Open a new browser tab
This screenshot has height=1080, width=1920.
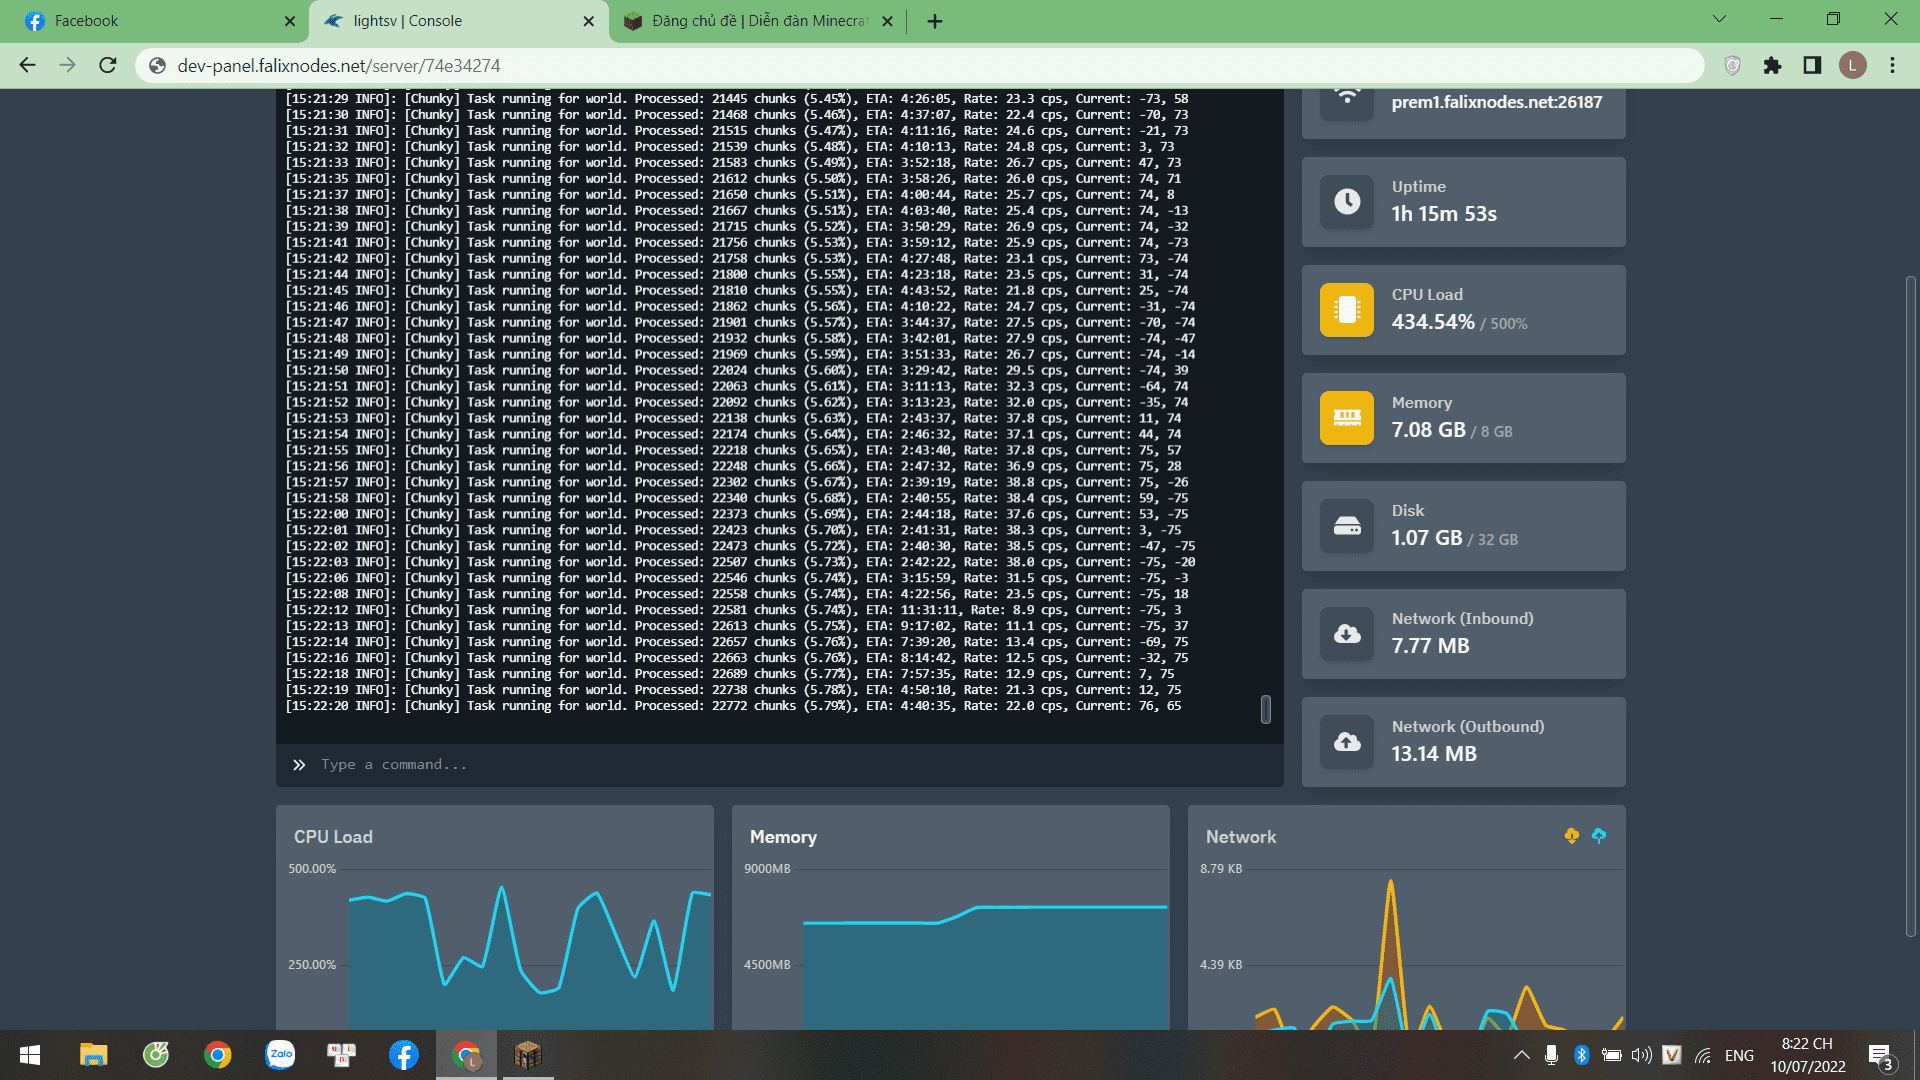coord(935,21)
